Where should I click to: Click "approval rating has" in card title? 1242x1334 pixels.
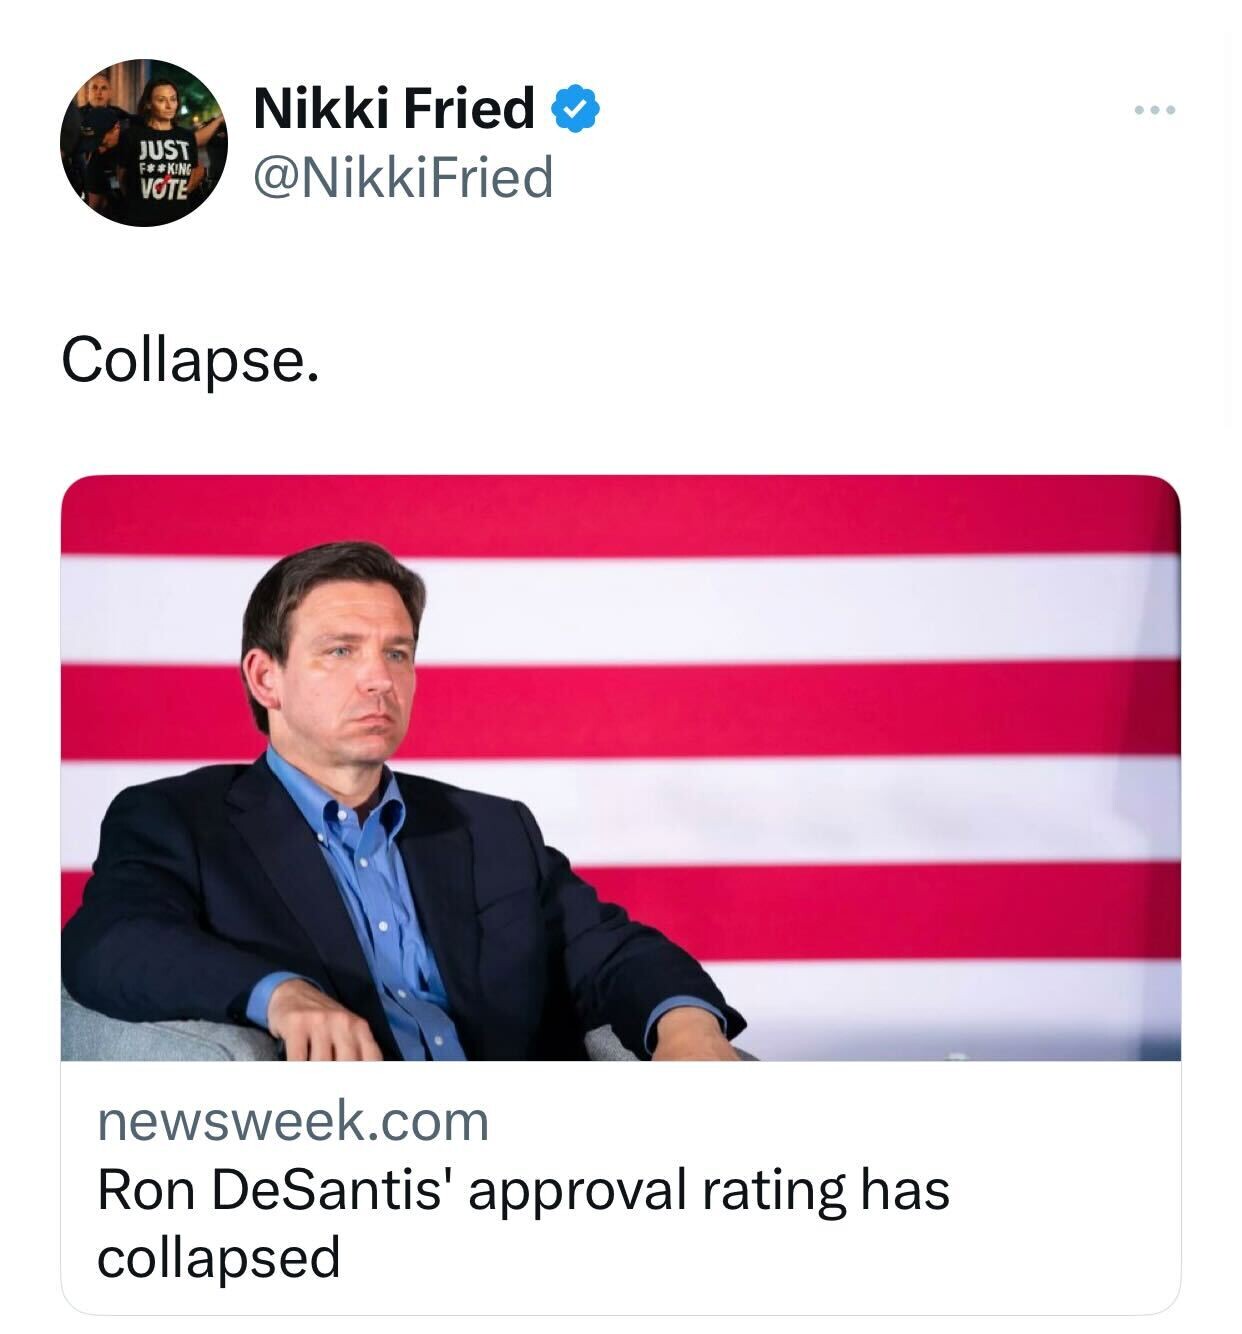708,1191
